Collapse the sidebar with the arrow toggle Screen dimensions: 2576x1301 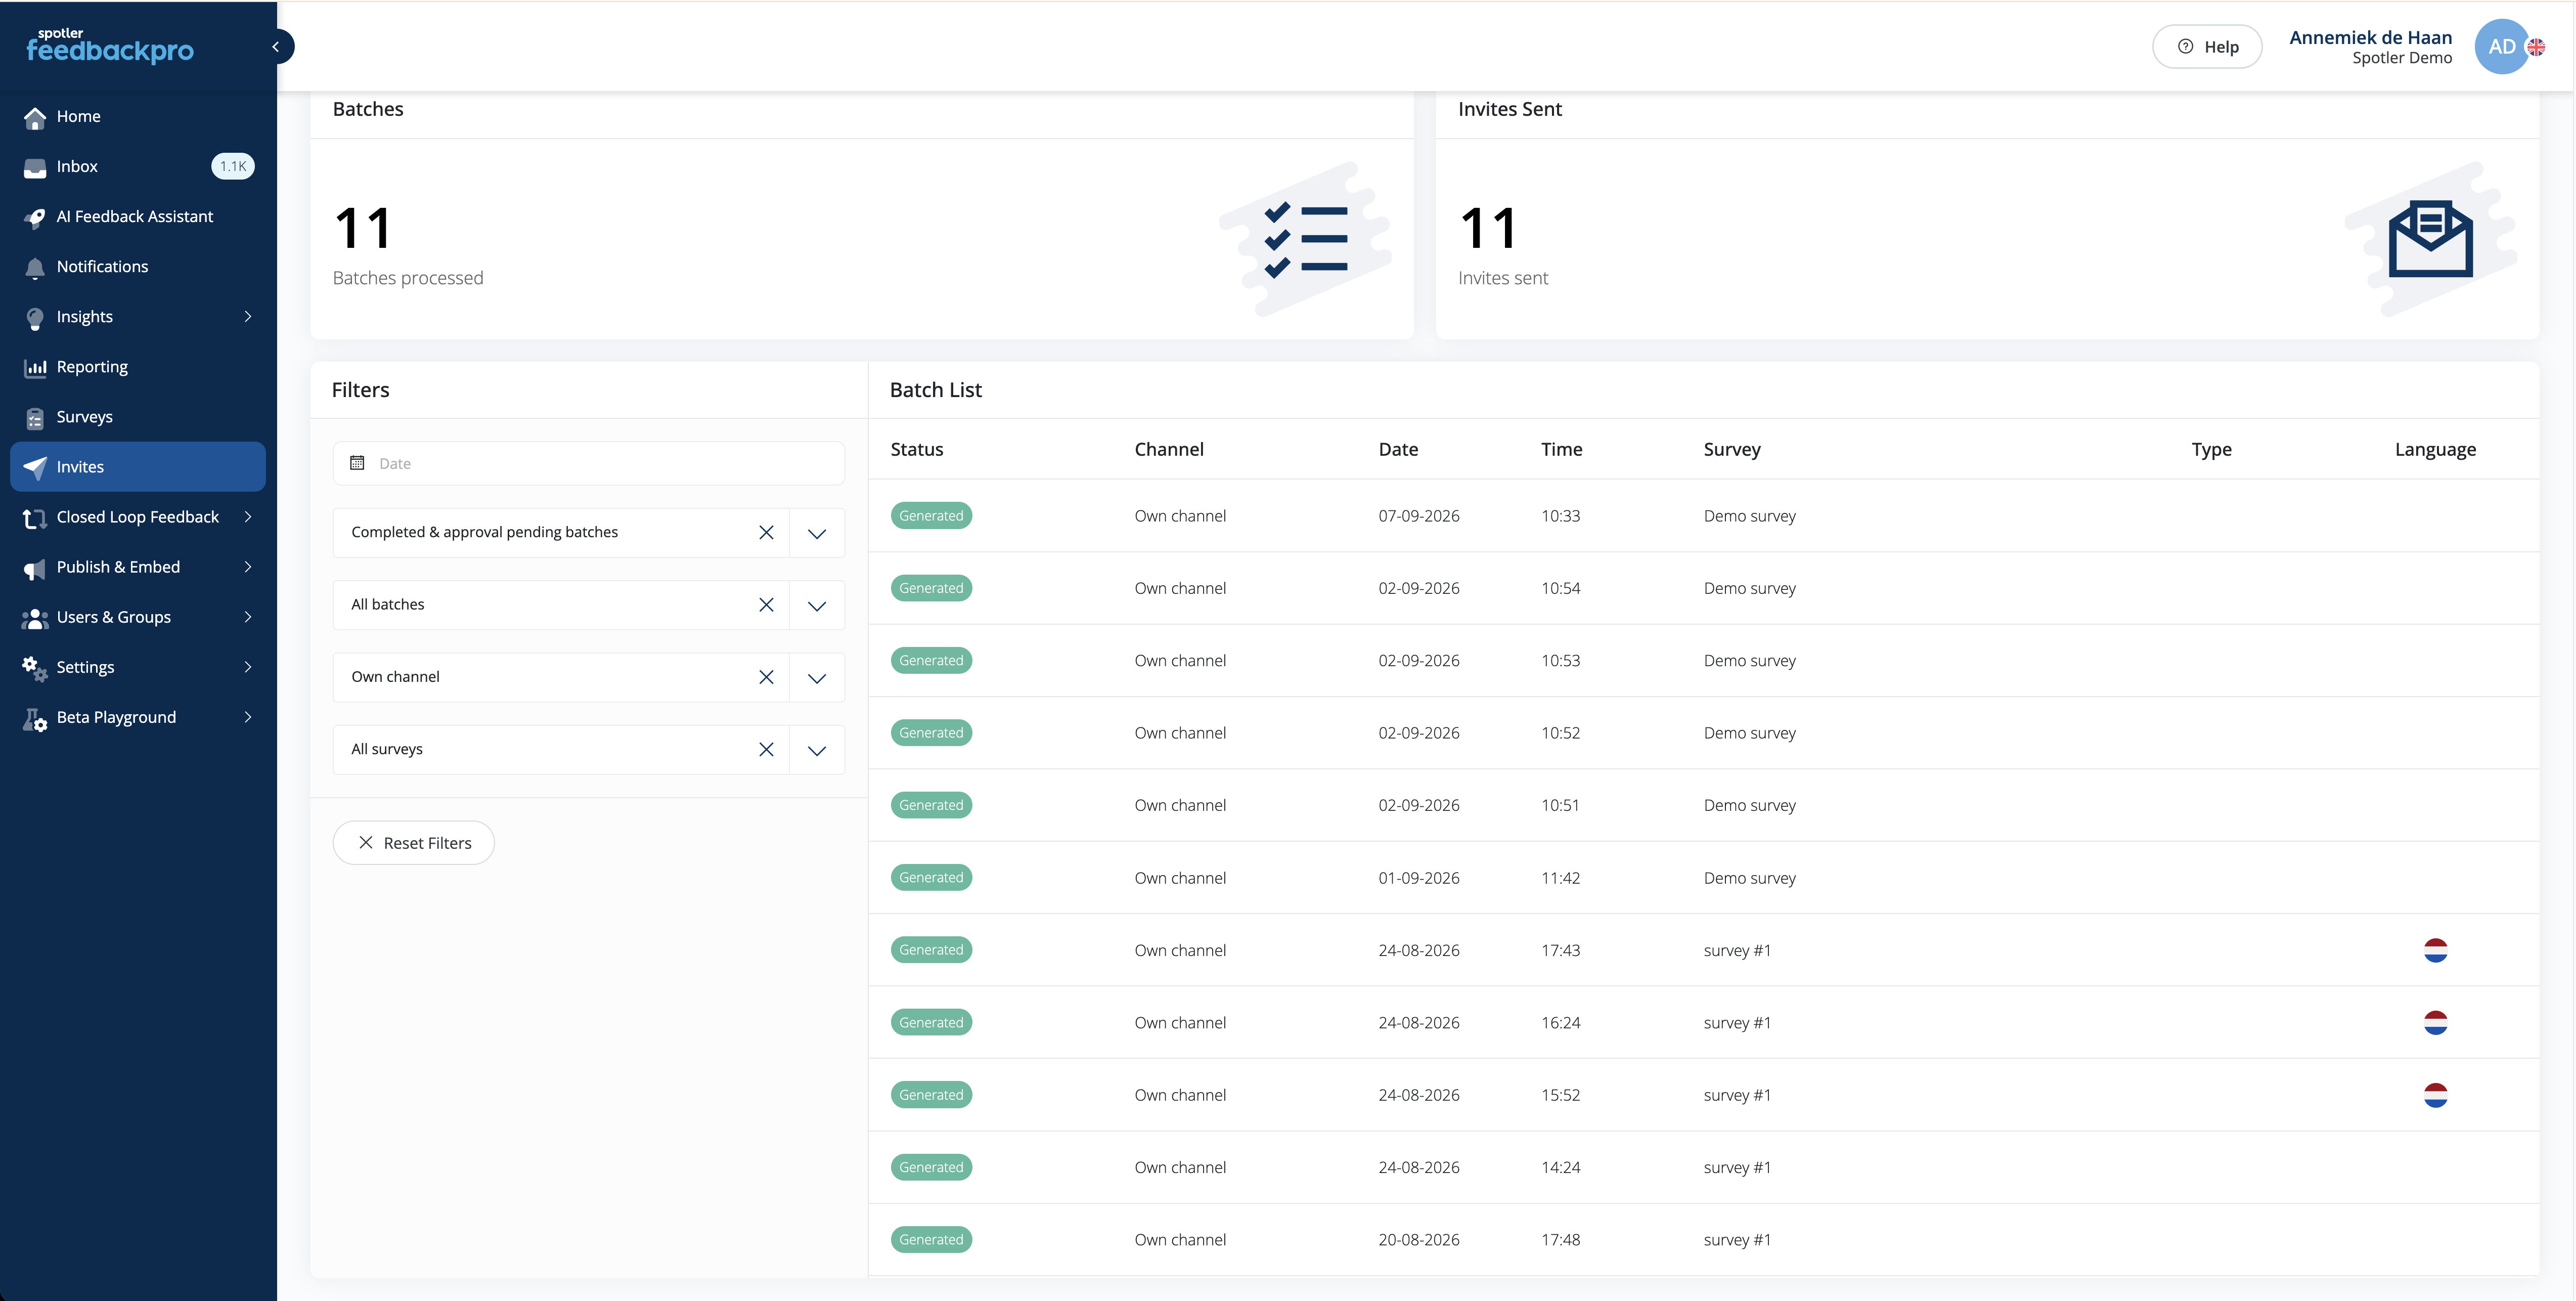click(277, 47)
